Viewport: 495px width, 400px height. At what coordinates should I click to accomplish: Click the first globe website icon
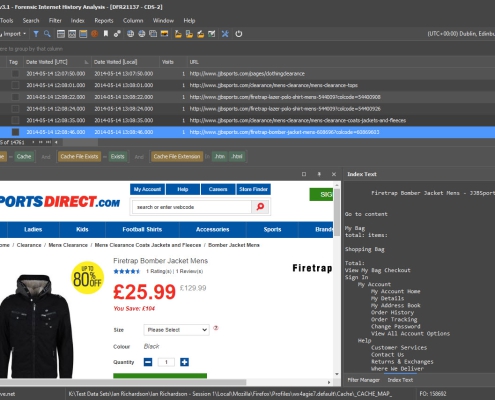pyautogui.click(x=130, y=34)
